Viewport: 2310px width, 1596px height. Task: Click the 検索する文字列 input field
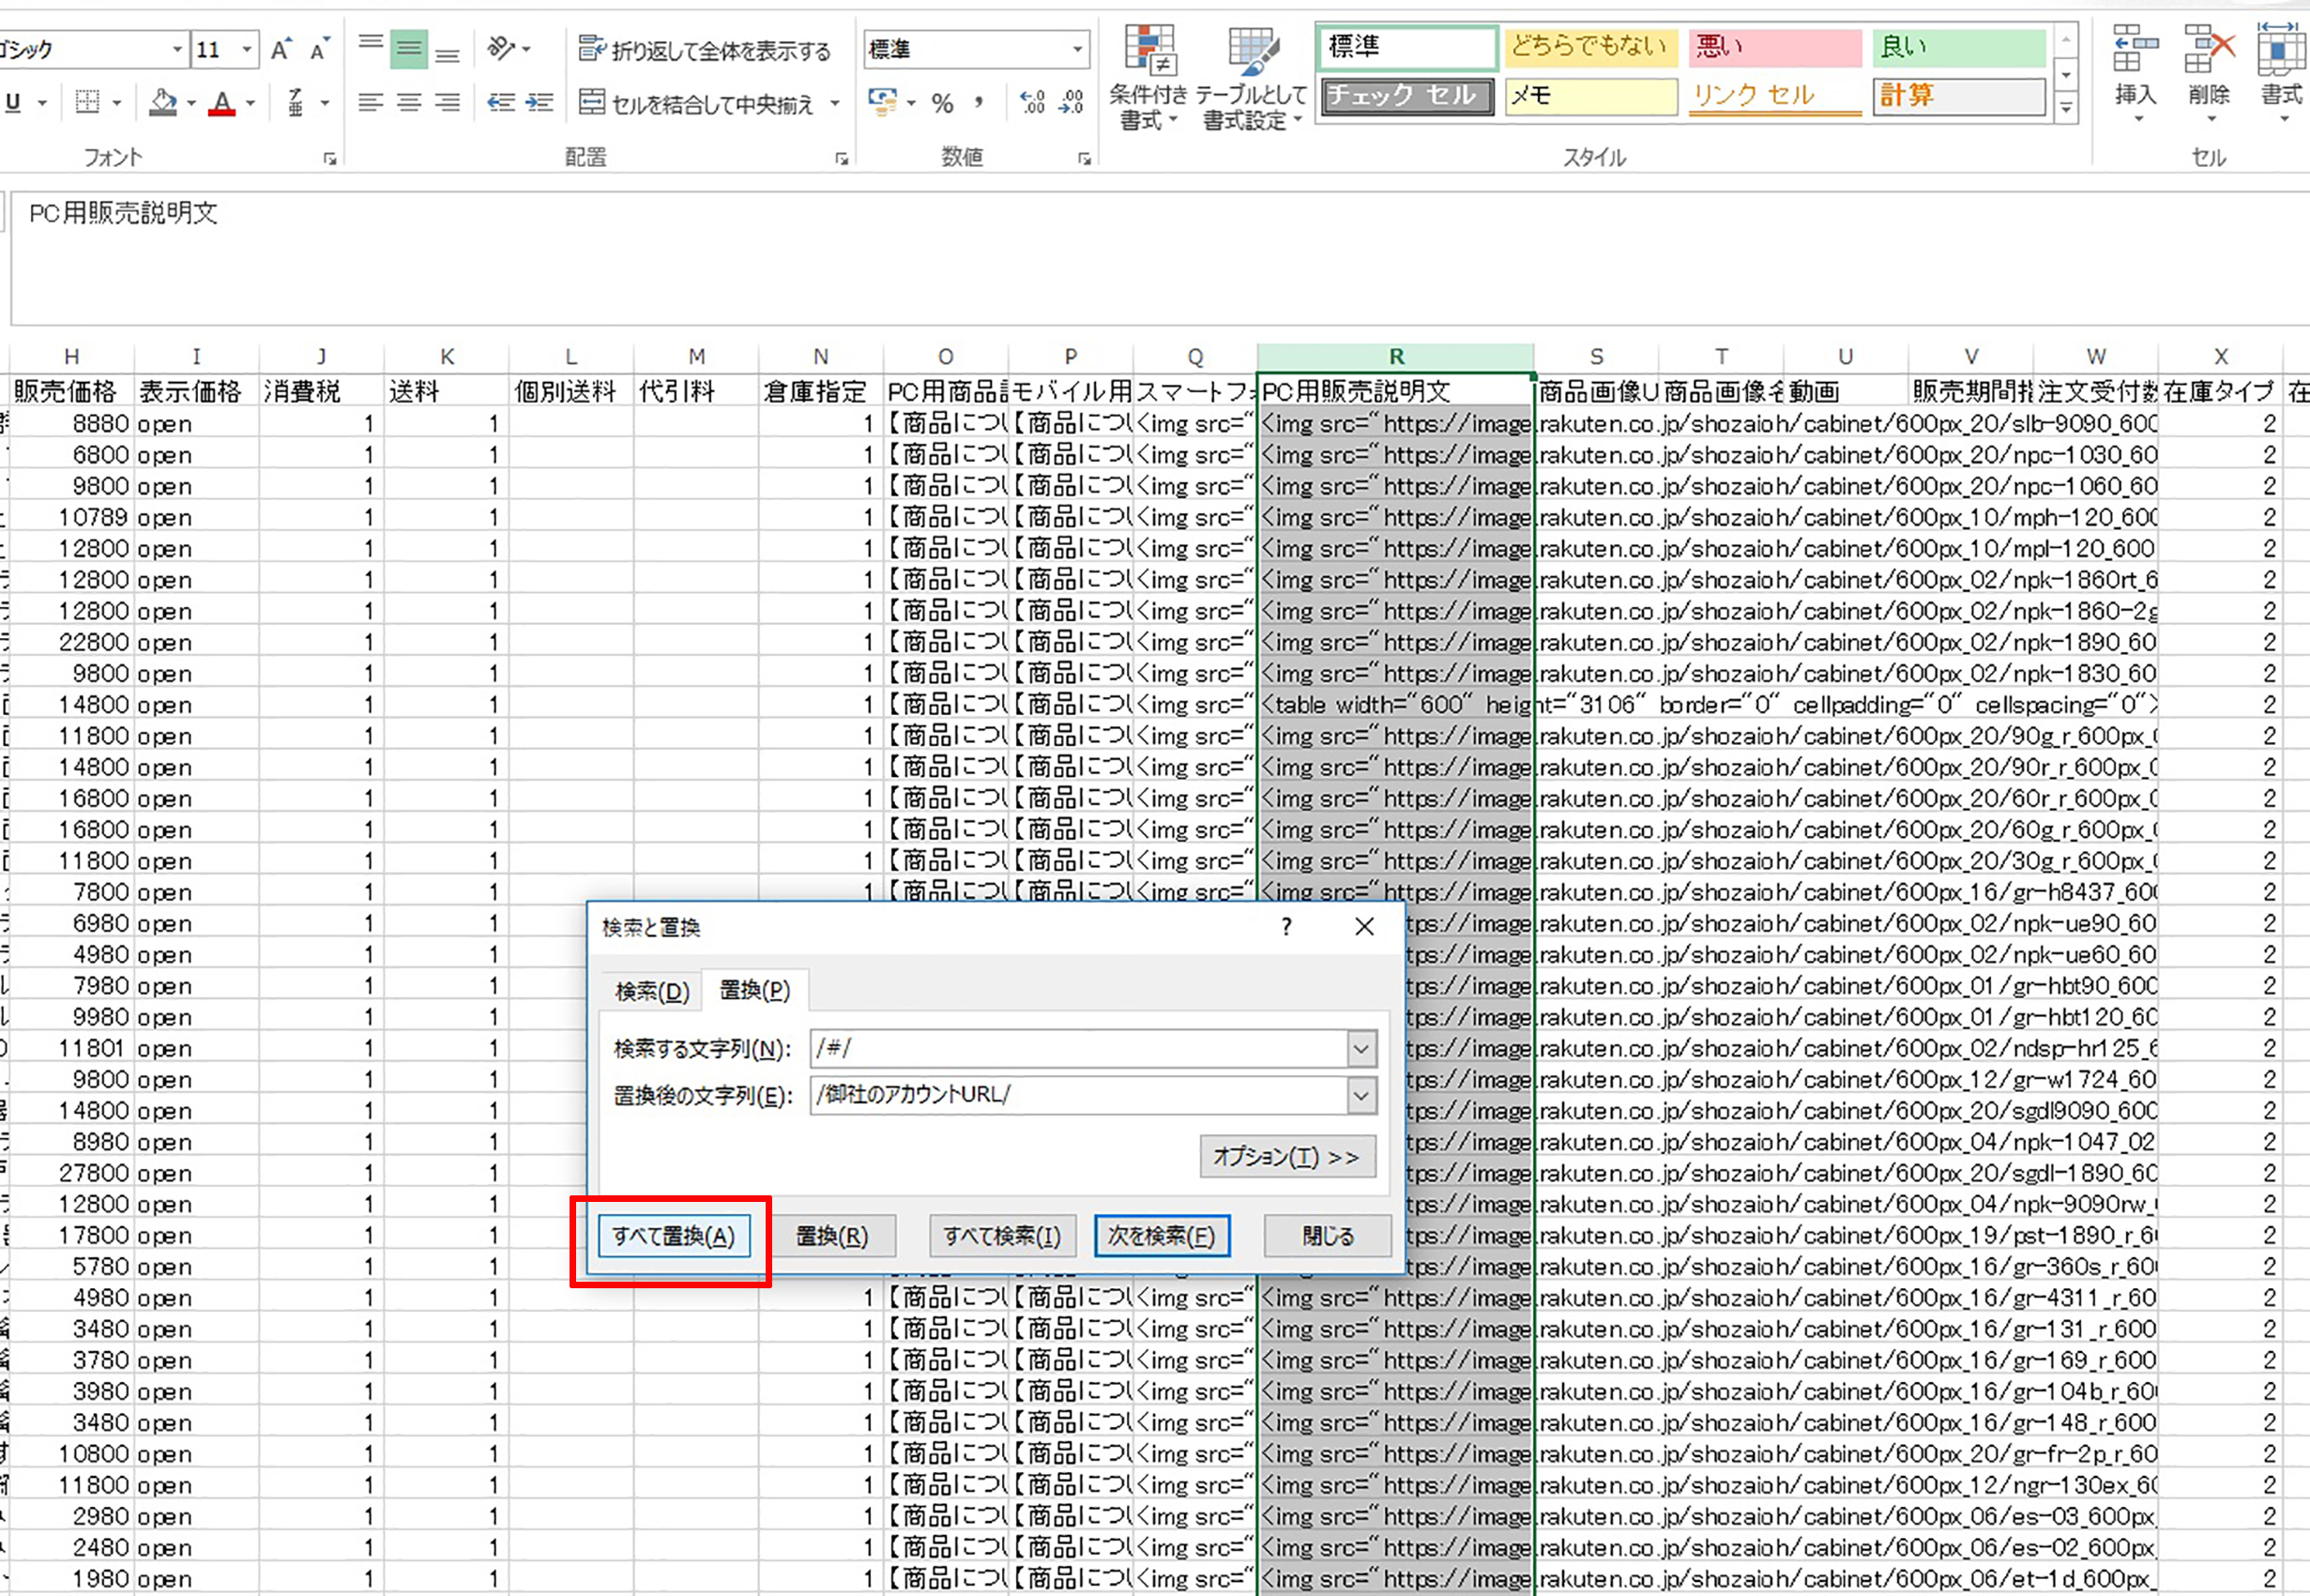tap(1078, 1048)
